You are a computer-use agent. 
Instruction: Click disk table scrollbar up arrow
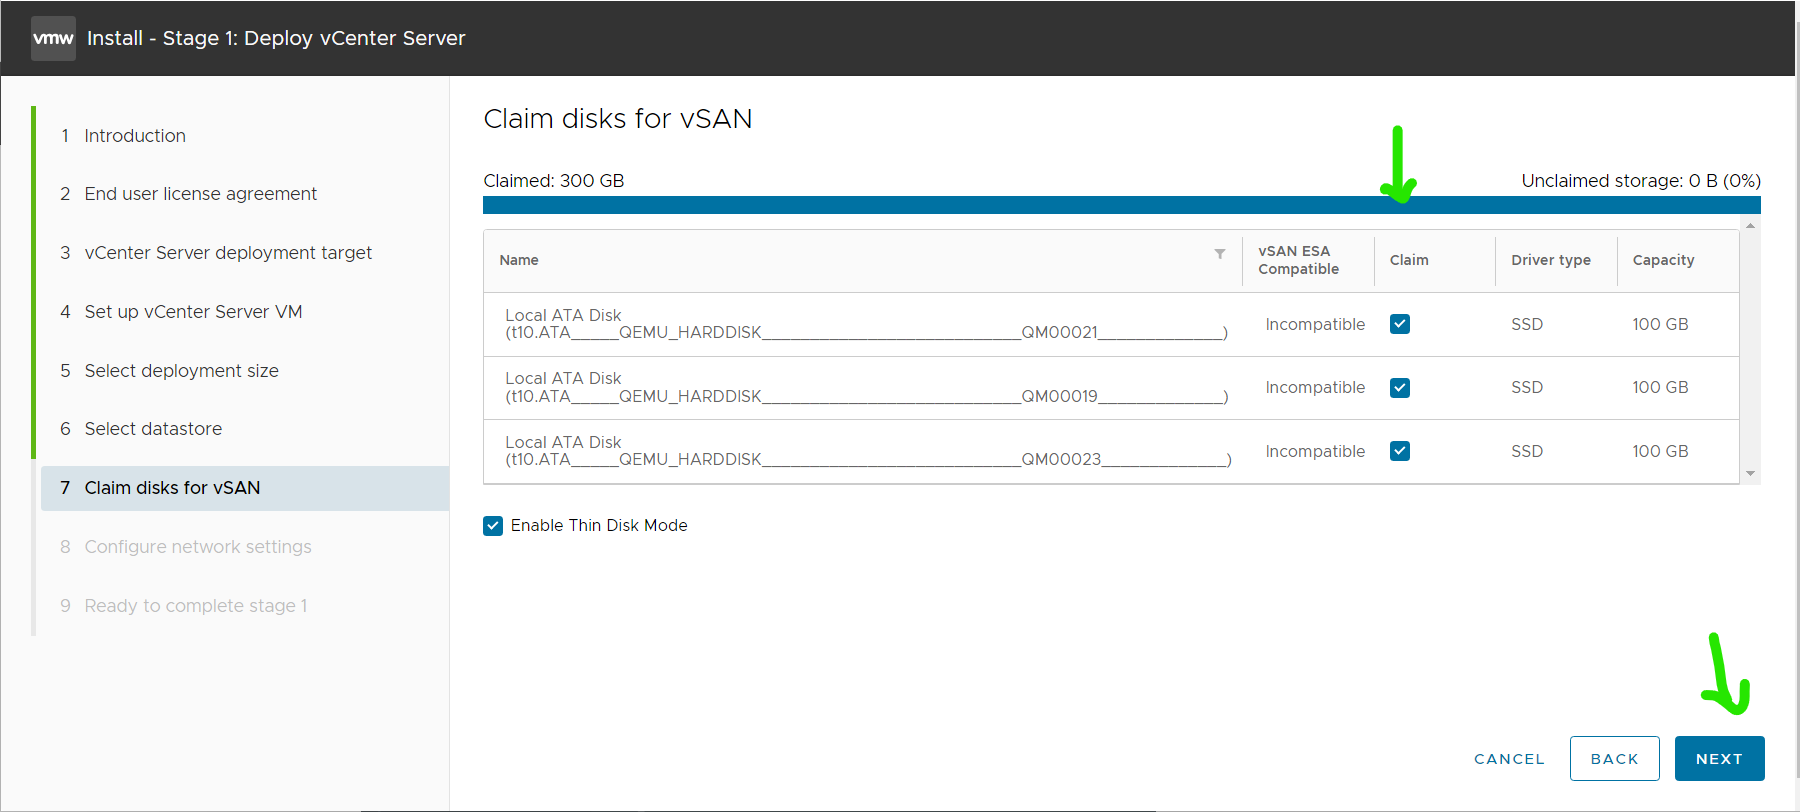[1750, 226]
